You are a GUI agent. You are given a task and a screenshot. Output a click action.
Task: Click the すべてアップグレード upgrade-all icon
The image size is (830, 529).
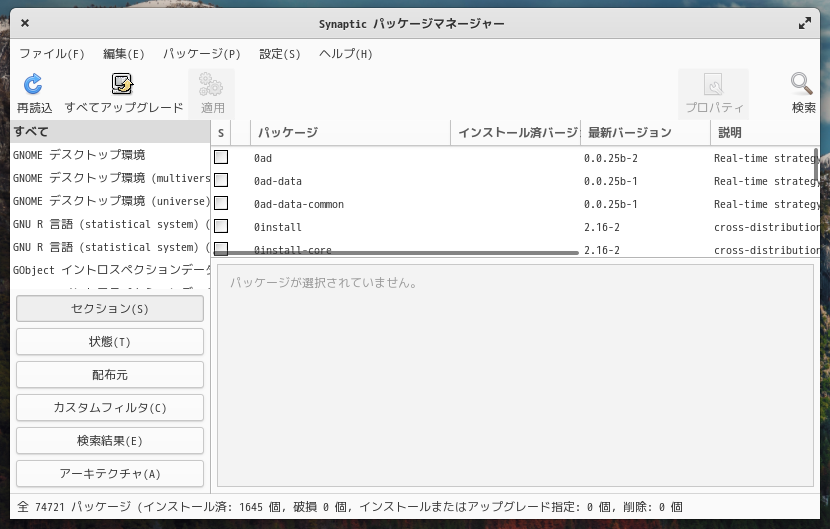(123, 84)
